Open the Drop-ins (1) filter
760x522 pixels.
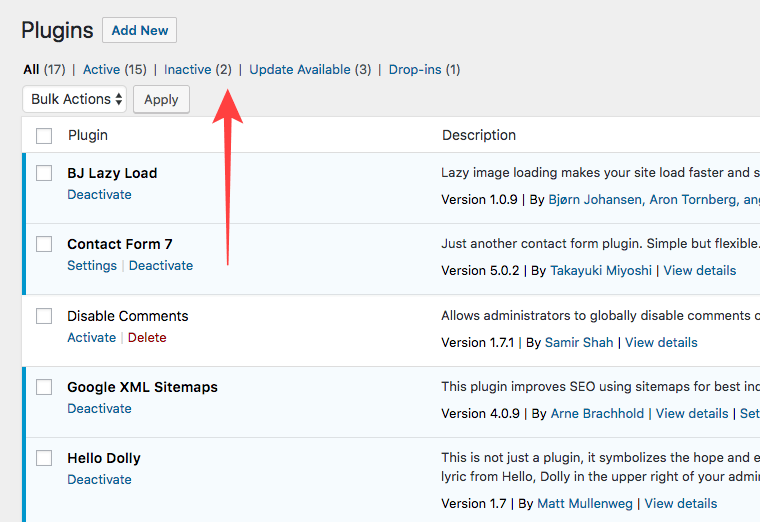425,70
